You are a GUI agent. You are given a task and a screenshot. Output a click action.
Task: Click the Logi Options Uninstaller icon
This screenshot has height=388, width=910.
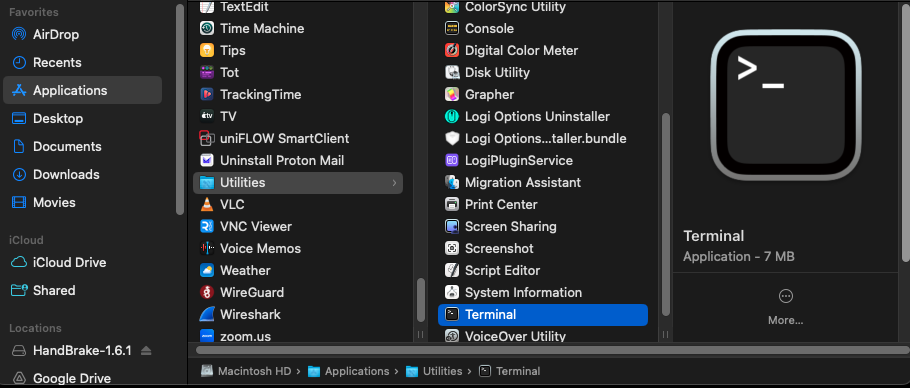[452, 116]
